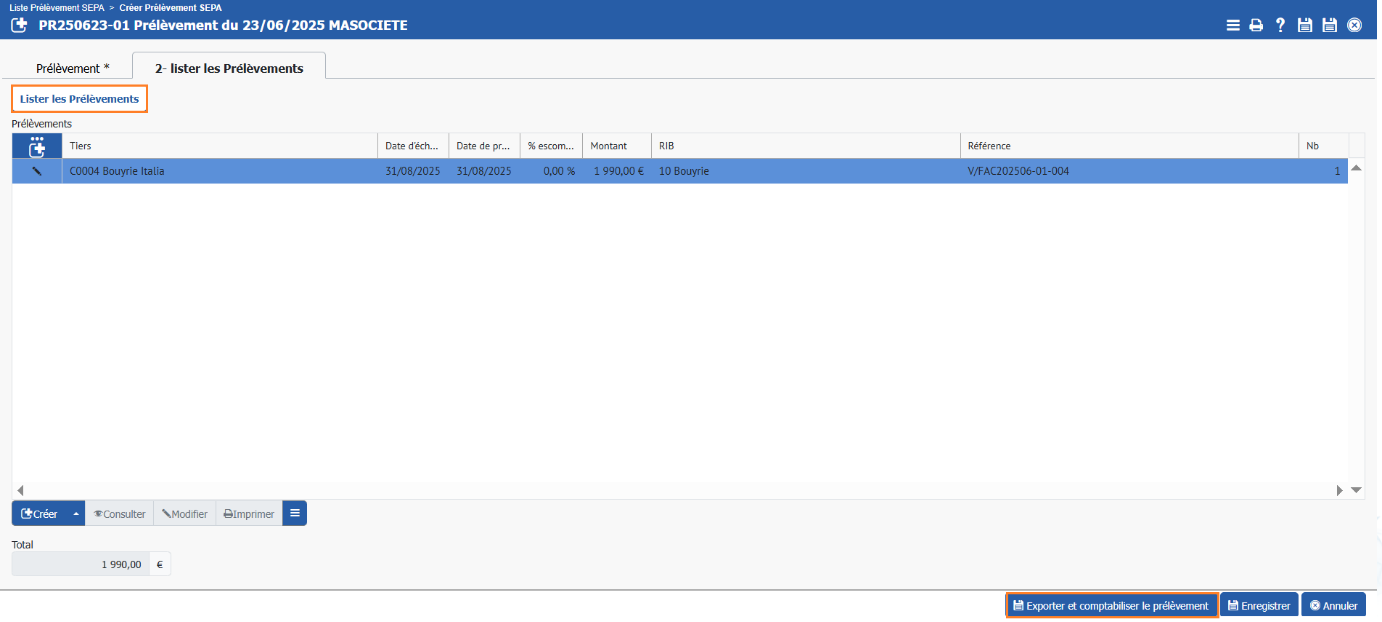
Task: Click the printer icon in the header
Action: (1256, 25)
